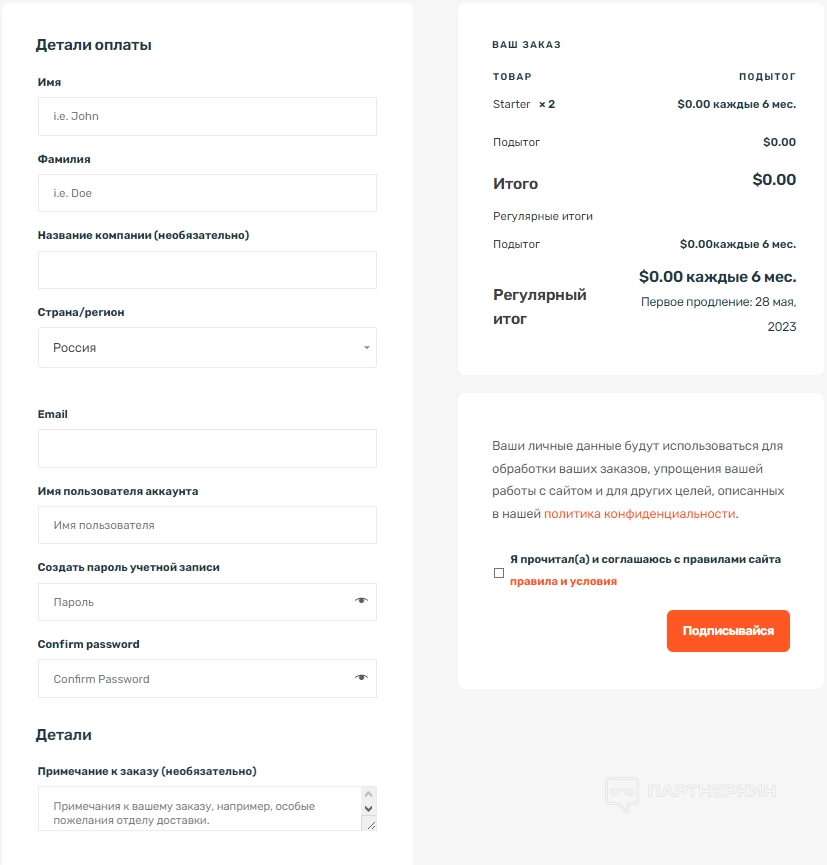Toggle visibility eye in Confirm Password field
This screenshot has height=865, width=827.
coord(361,678)
